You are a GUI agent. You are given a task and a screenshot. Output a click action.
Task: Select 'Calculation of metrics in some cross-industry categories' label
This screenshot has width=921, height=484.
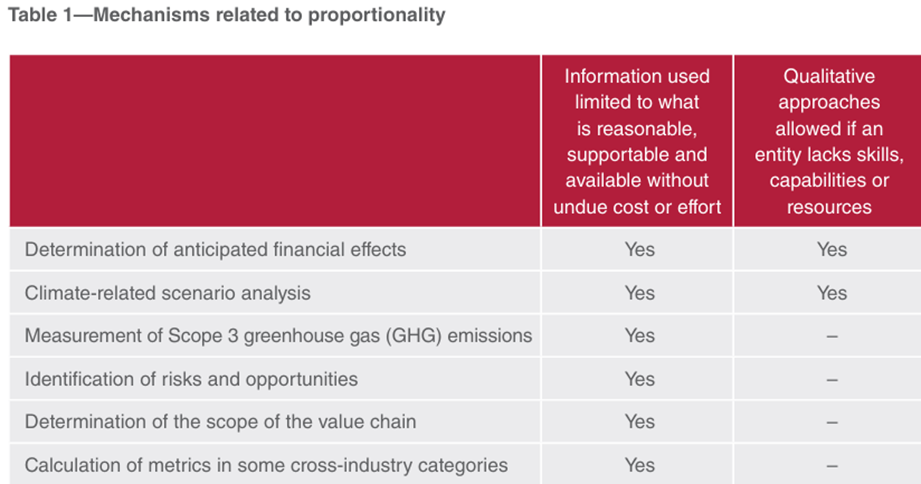(266, 465)
